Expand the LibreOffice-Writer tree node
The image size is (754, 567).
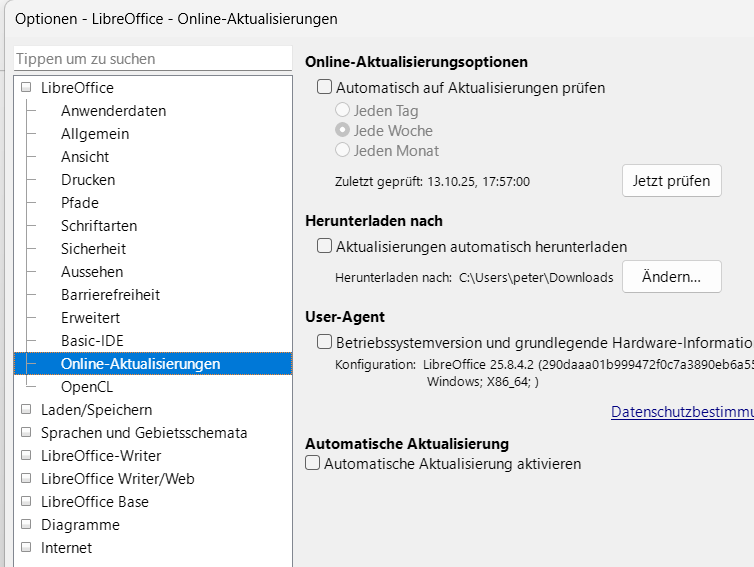point(26,456)
